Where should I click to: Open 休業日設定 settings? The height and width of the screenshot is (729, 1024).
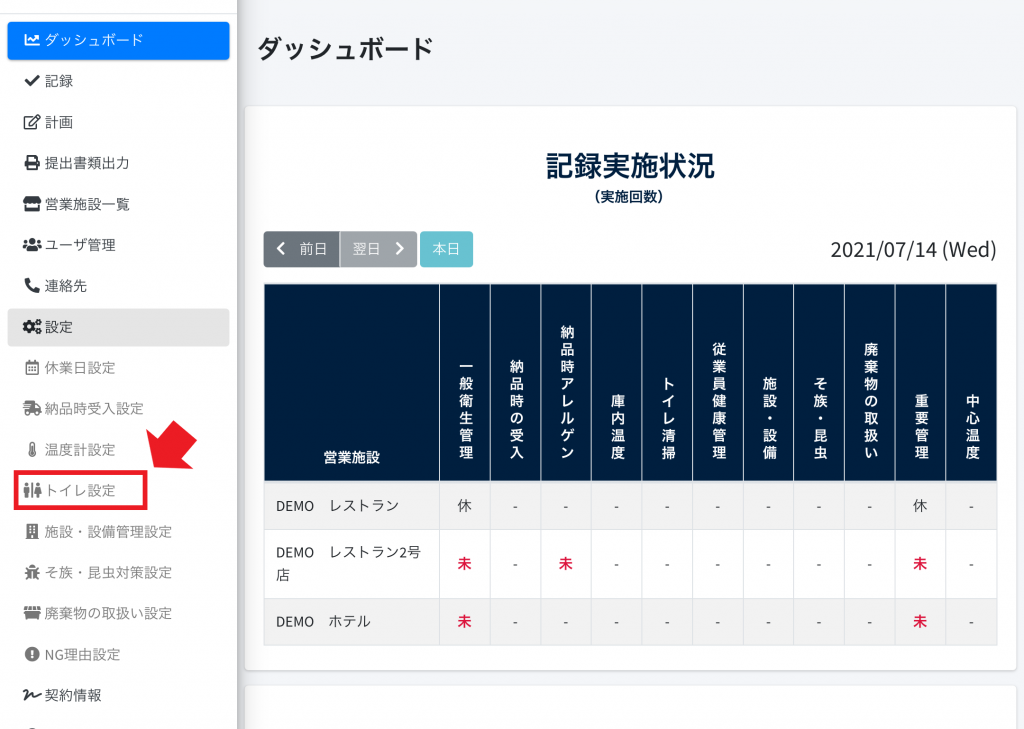click(x=118, y=368)
